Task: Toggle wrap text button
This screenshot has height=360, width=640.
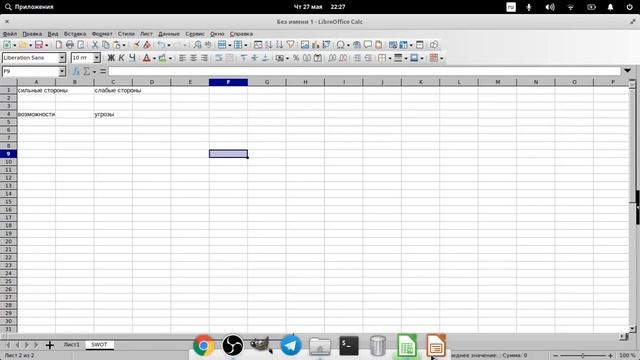Action: tap(219, 58)
